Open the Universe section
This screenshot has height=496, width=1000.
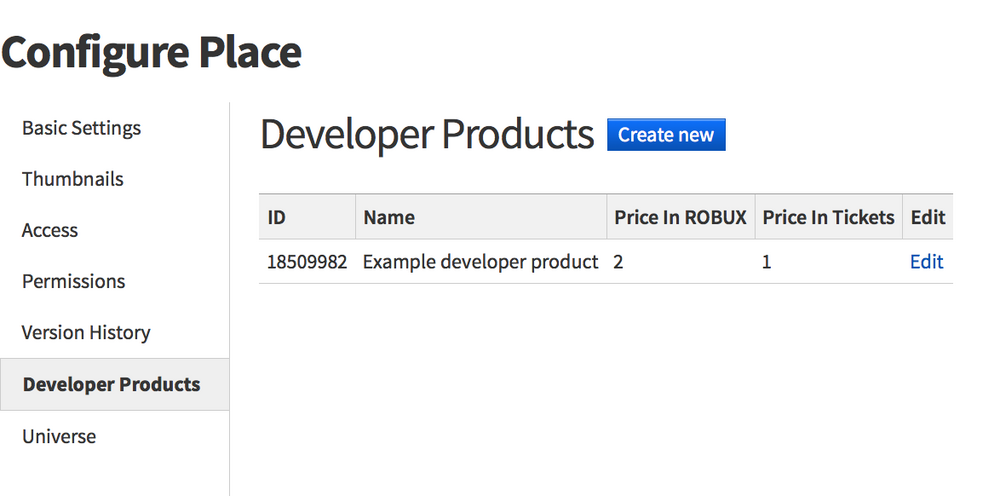[x=59, y=437]
